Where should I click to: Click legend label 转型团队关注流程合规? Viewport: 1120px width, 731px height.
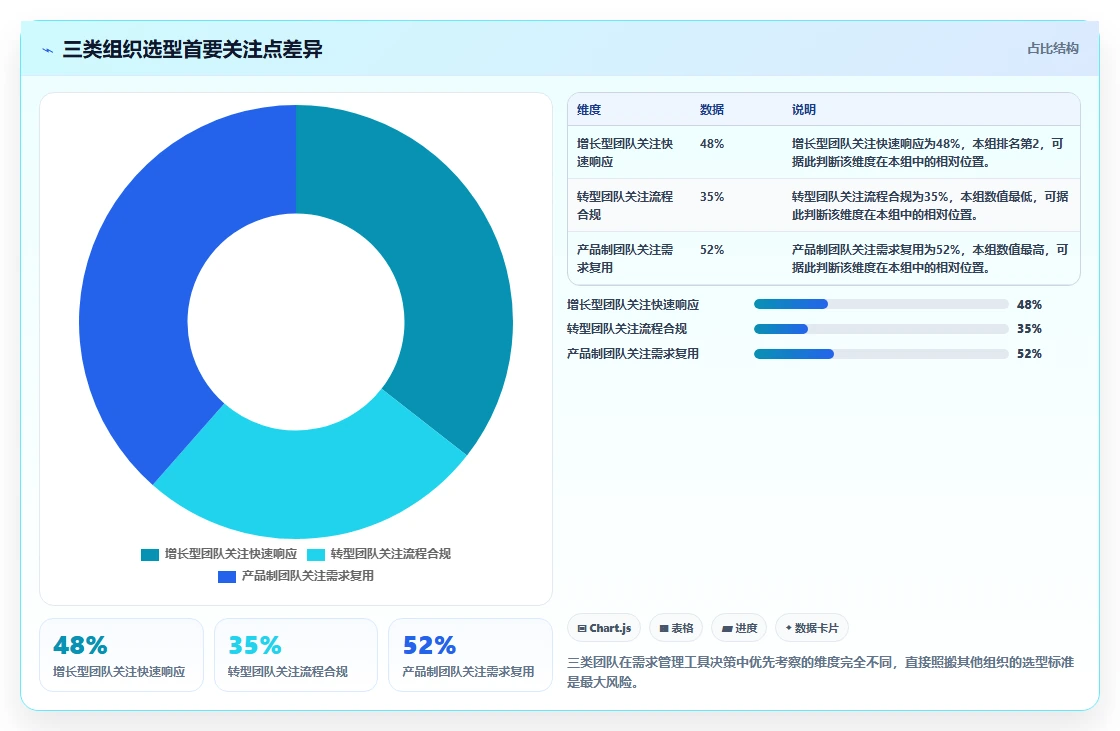coord(391,554)
